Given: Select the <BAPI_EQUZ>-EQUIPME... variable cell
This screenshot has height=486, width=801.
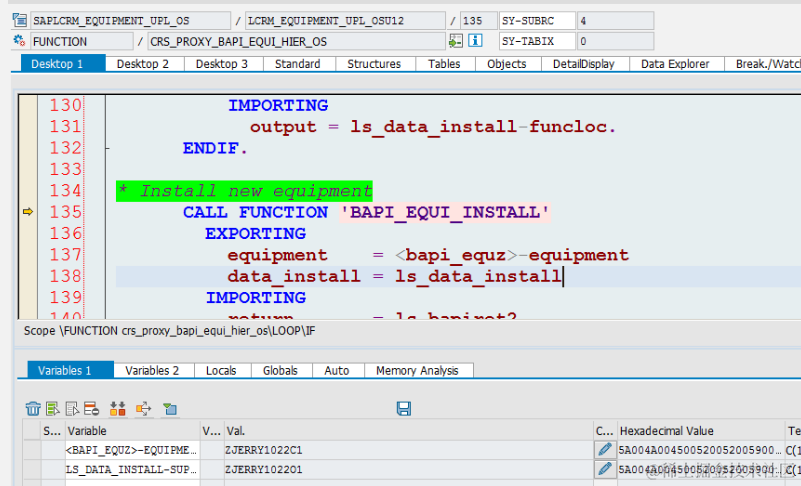Looking at the screenshot, I should pyautogui.click(x=132, y=450).
